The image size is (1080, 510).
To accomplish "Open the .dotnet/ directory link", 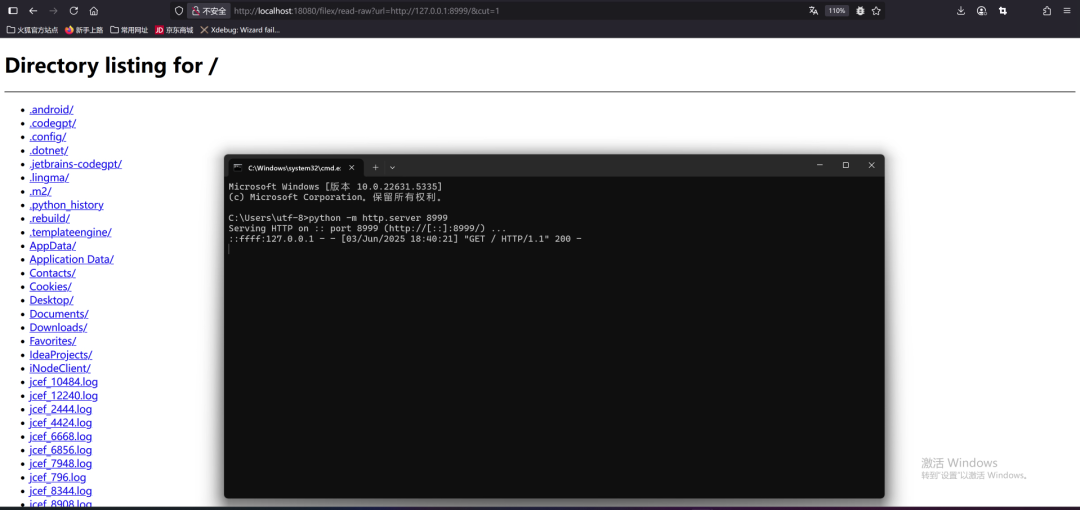I will [x=48, y=150].
